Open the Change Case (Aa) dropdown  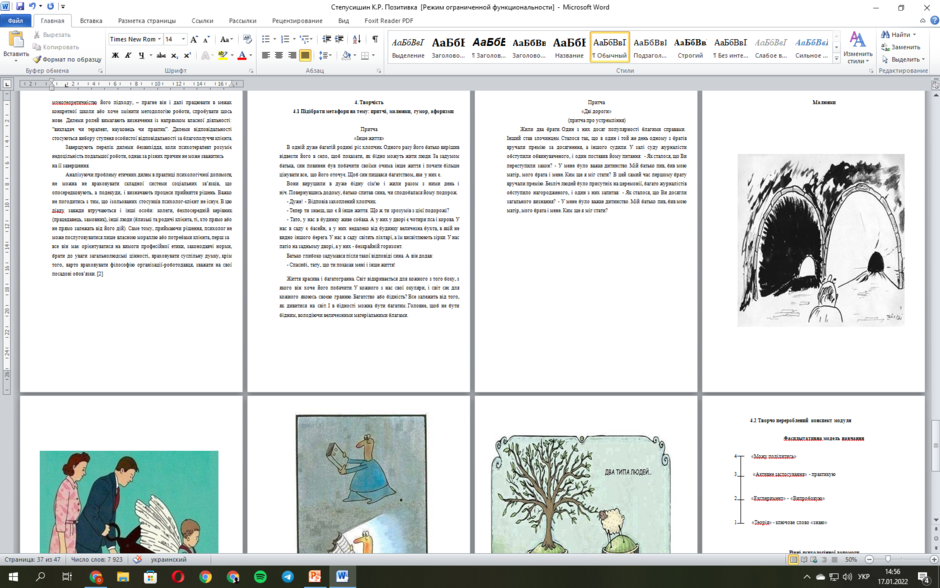tap(225, 40)
